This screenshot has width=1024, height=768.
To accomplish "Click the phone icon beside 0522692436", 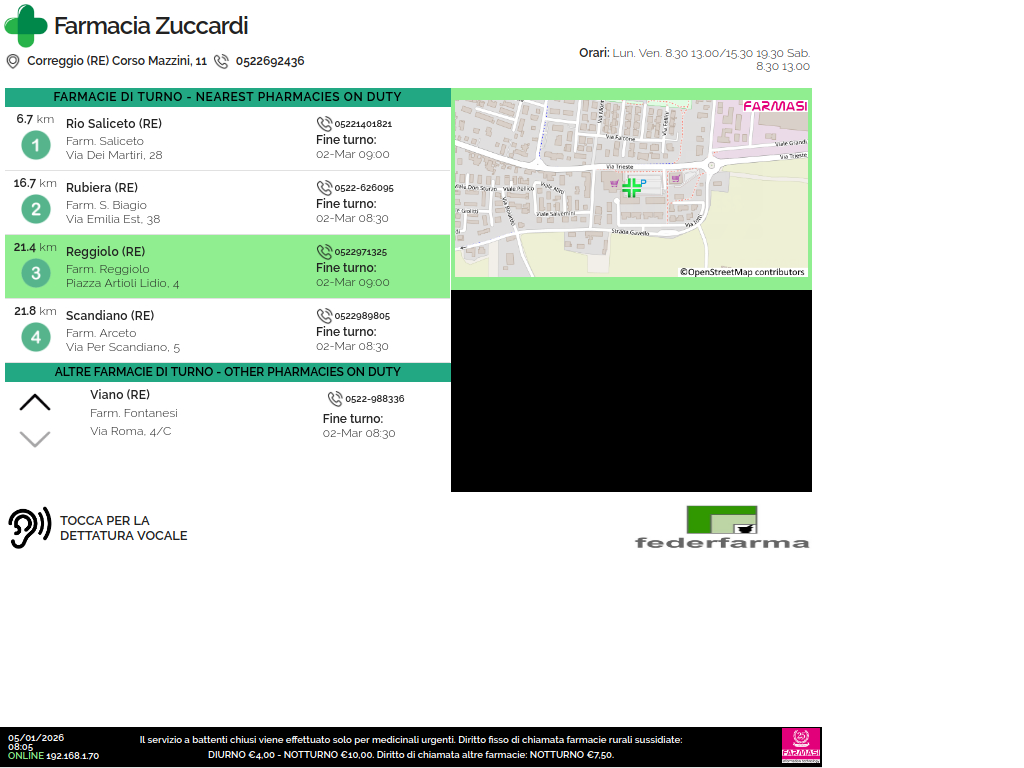I will pyautogui.click(x=221, y=61).
